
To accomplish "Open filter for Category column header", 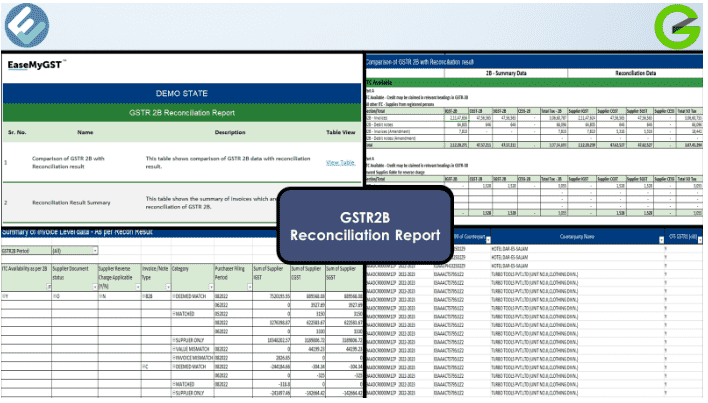I will (210, 287).
